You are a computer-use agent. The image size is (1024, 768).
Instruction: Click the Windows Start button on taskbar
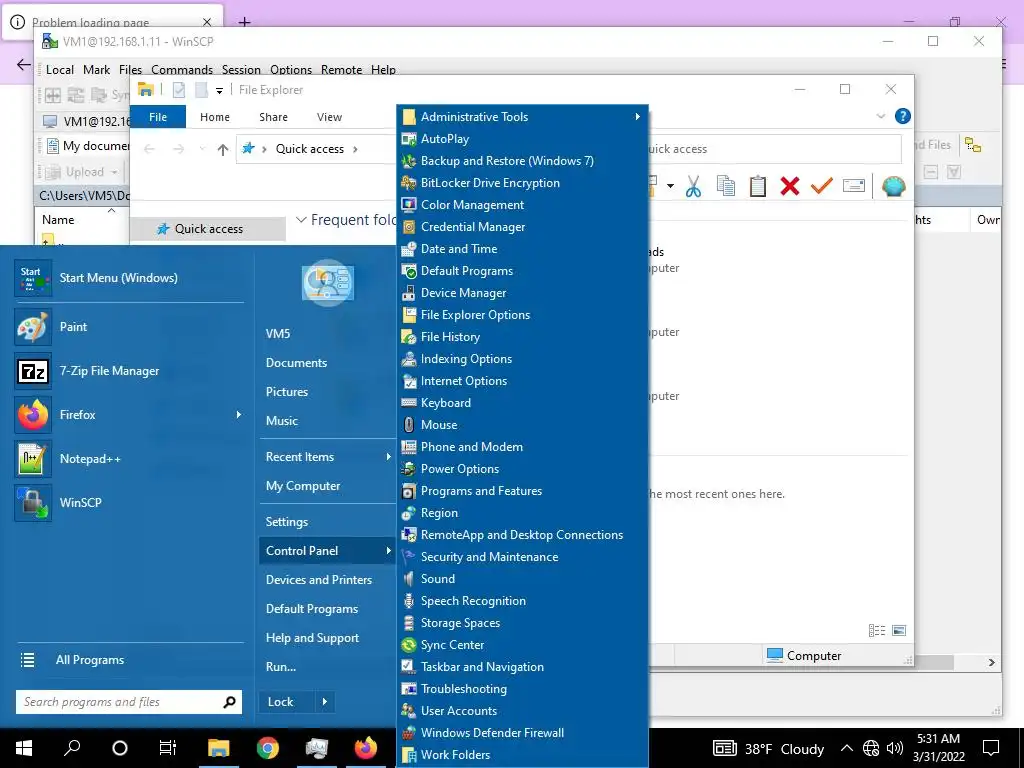tap(24, 748)
